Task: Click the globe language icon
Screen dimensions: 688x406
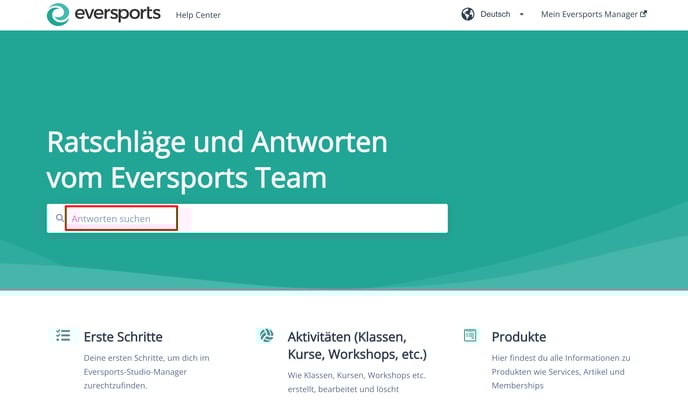Action: coord(468,14)
